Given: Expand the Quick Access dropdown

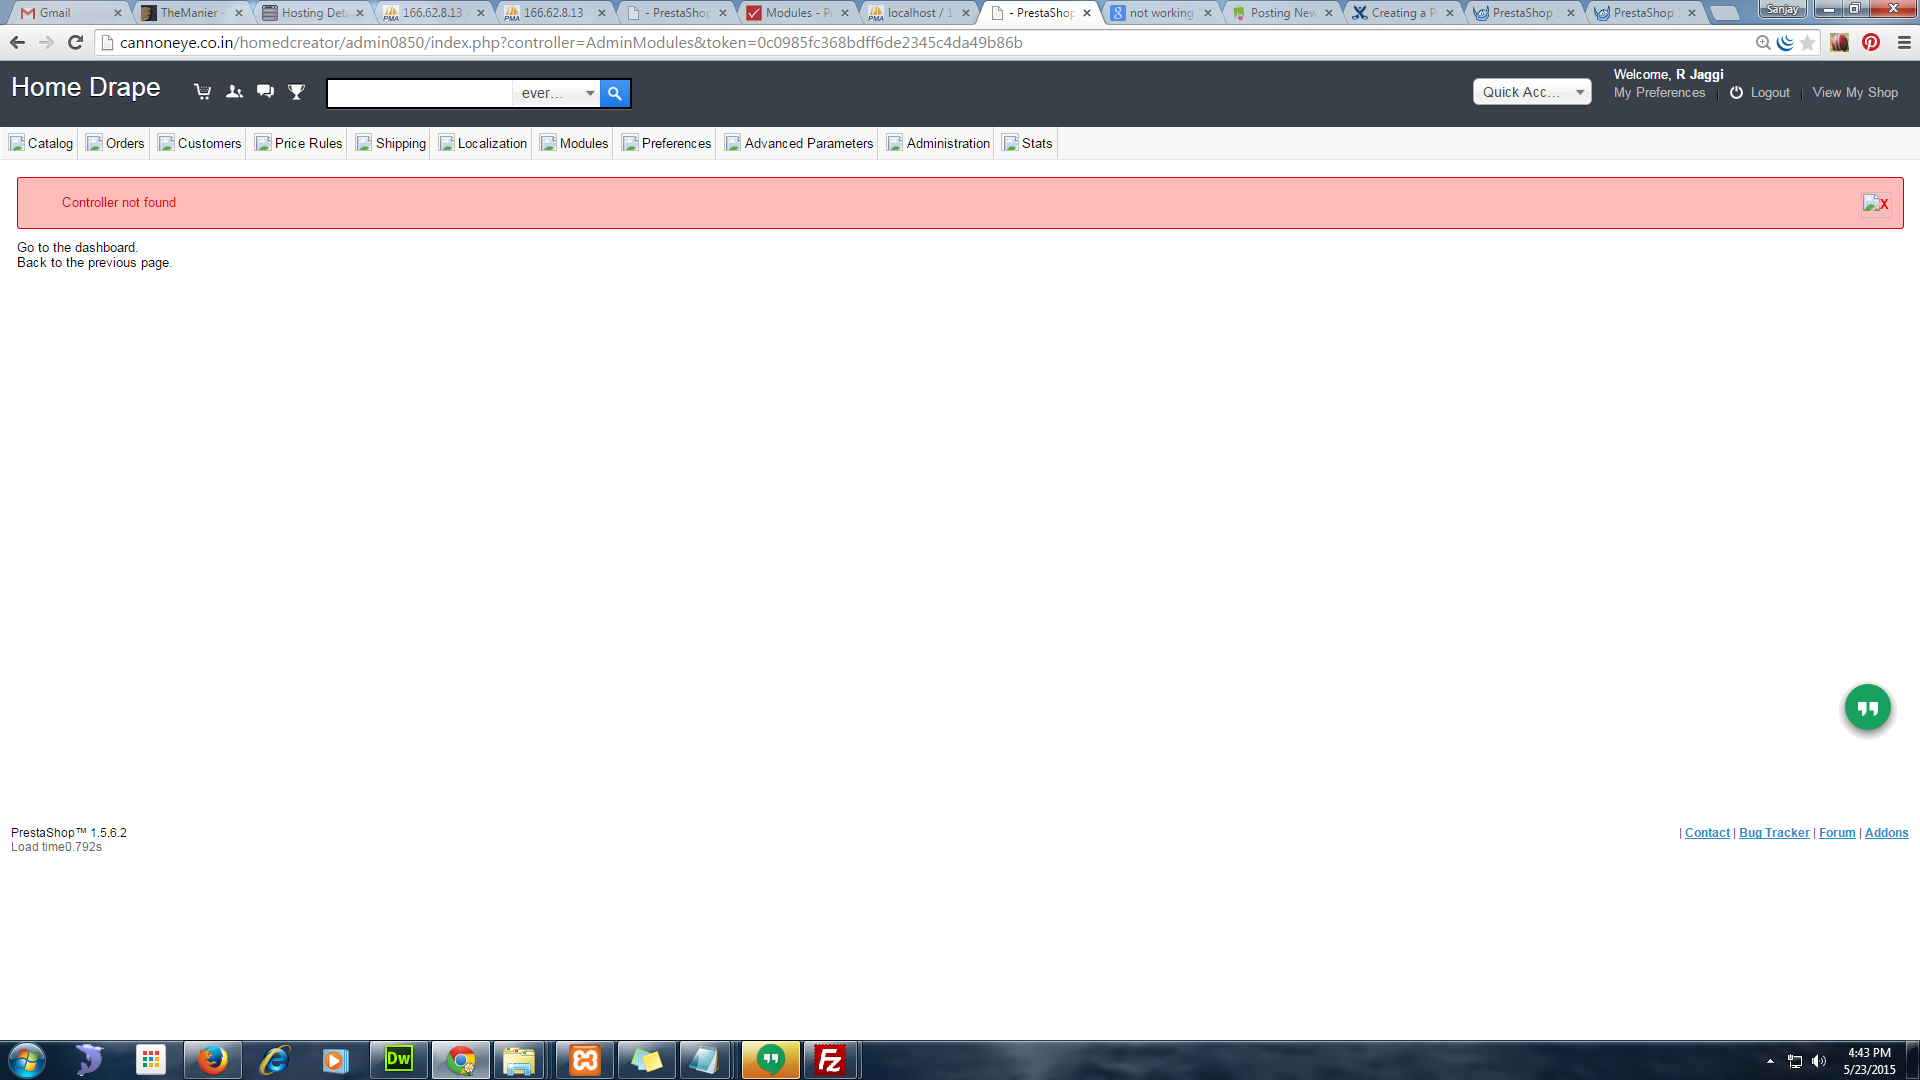Looking at the screenshot, I should pos(1531,92).
